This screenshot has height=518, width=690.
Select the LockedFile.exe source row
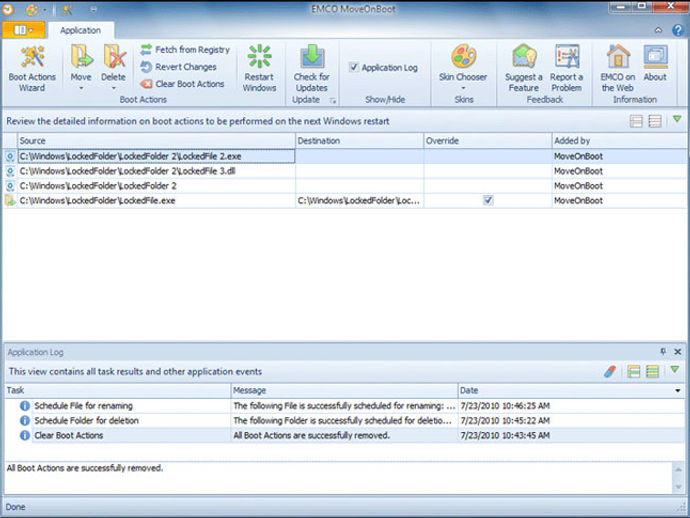[x=156, y=200]
